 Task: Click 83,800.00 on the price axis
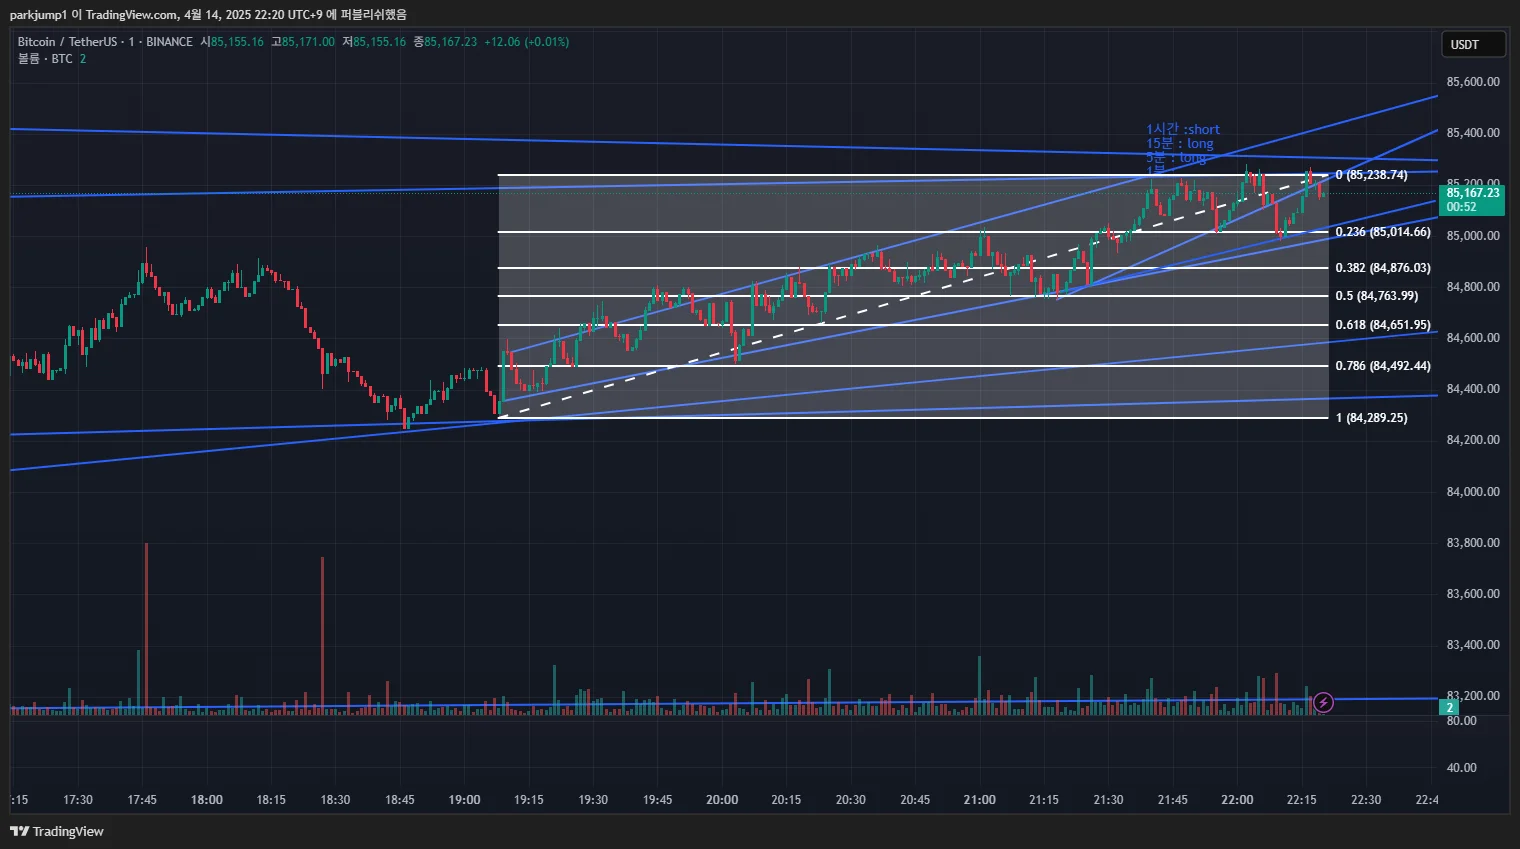pyautogui.click(x=1473, y=543)
